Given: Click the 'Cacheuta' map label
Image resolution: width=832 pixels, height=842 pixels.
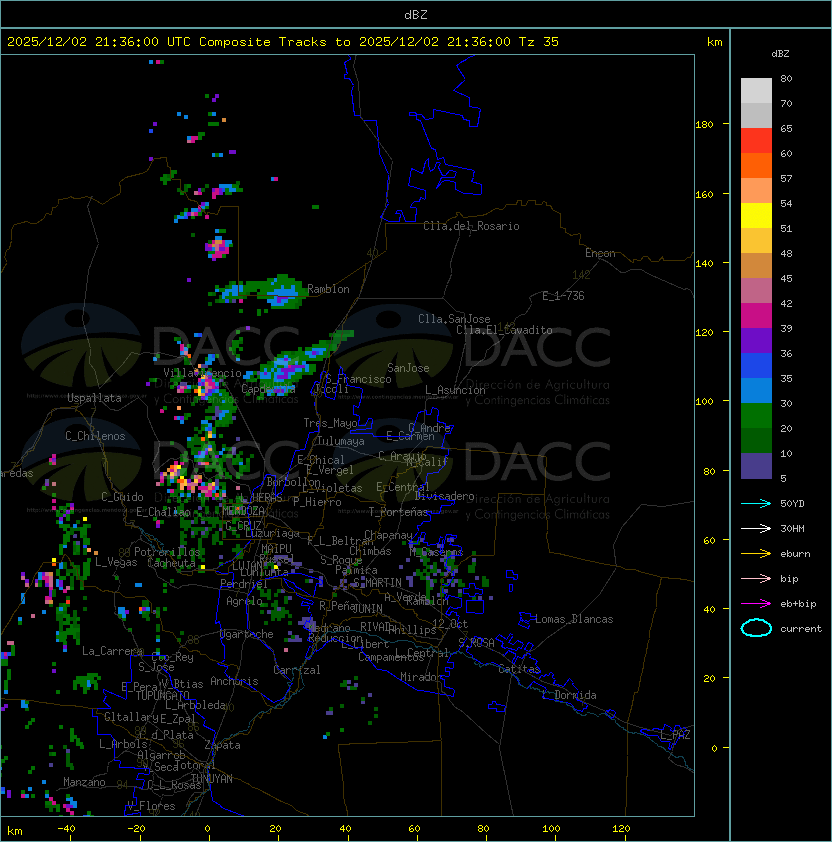Looking at the screenshot, I should click(x=171, y=563).
